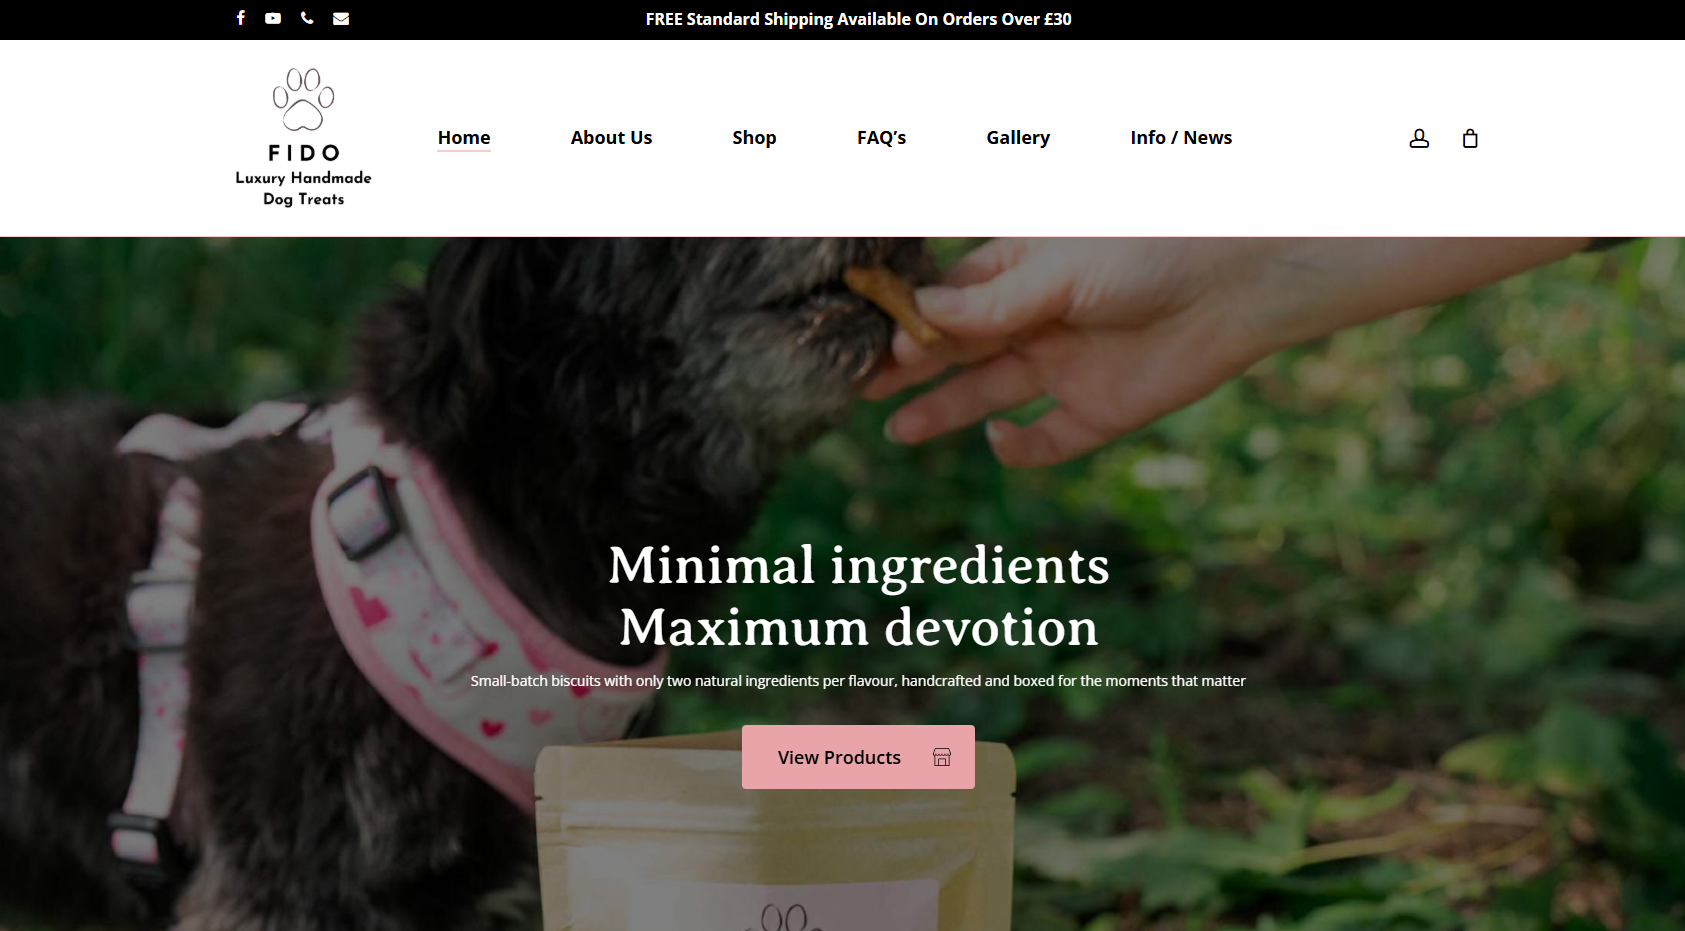Viewport: 1685px width, 931px height.
Task: Open the Shop menu
Action: tap(754, 138)
